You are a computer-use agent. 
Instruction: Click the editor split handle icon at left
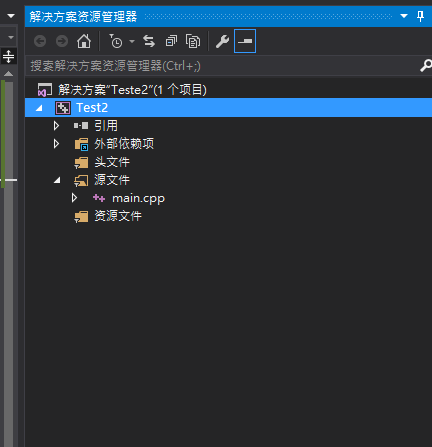pyautogui.click(x=8, y=56)
